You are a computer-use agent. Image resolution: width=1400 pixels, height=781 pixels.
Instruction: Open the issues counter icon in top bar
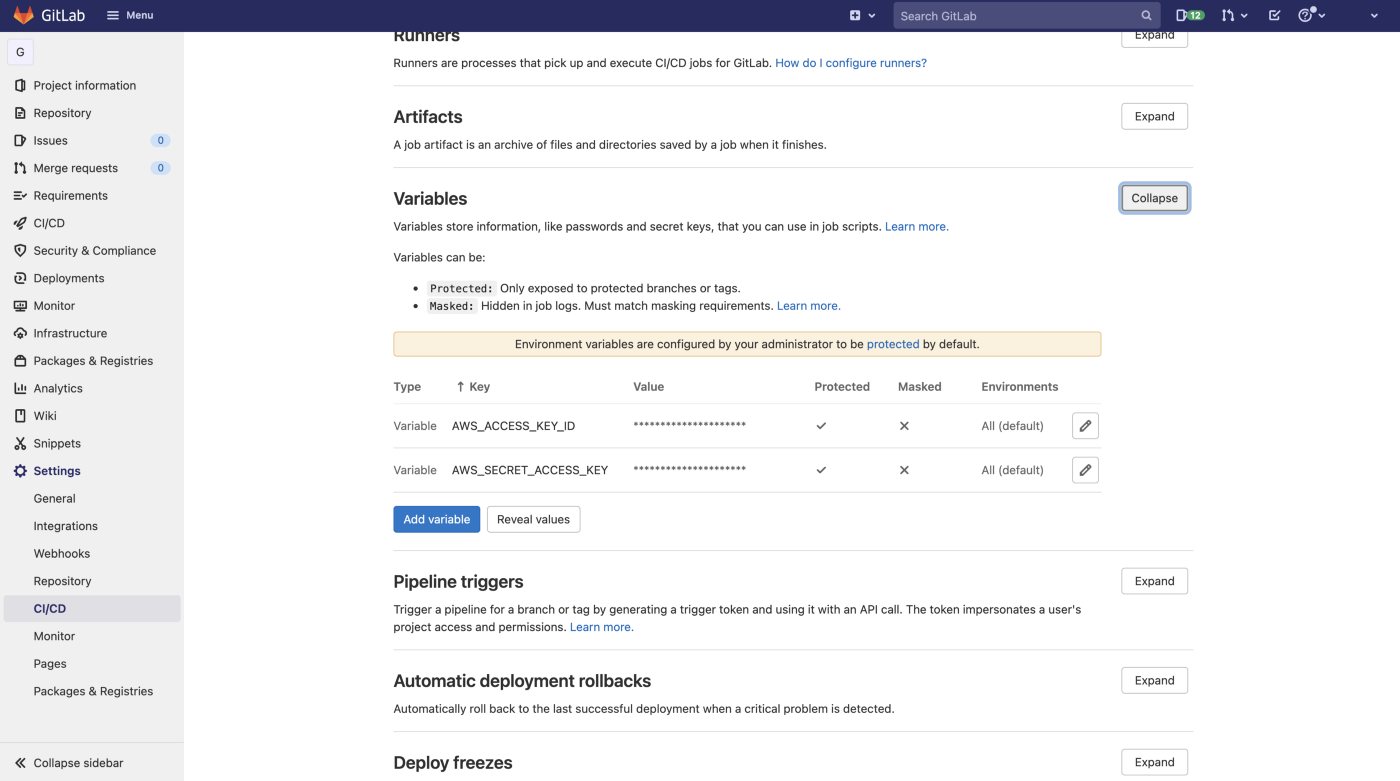click(1189, 15)
